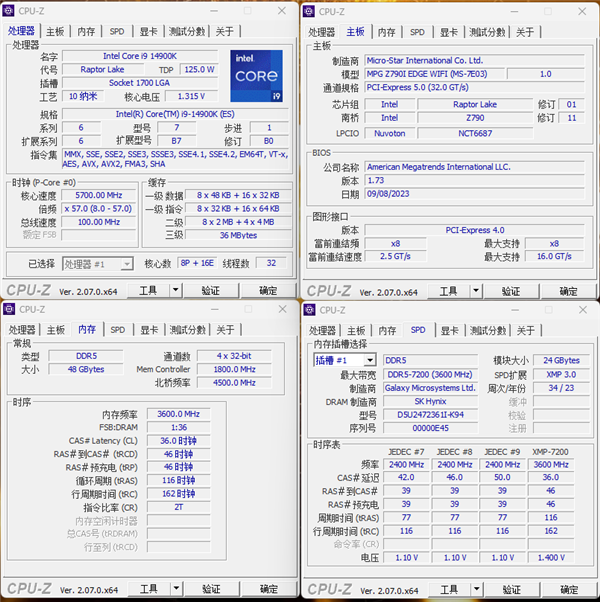
Task: Click 确定 button in SPD window
Action: 570,589
